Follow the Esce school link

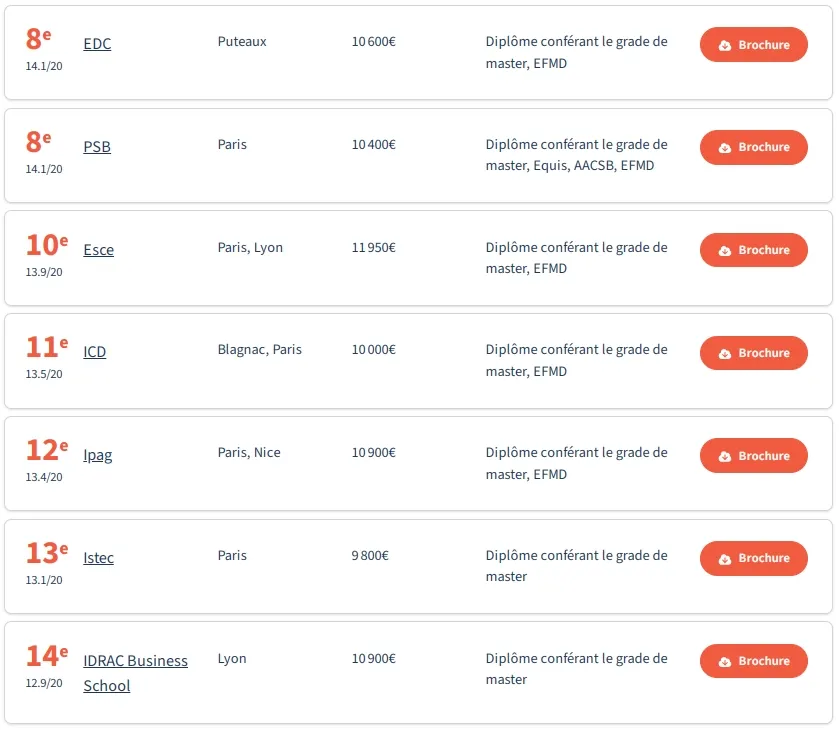(x=98, y=249)
